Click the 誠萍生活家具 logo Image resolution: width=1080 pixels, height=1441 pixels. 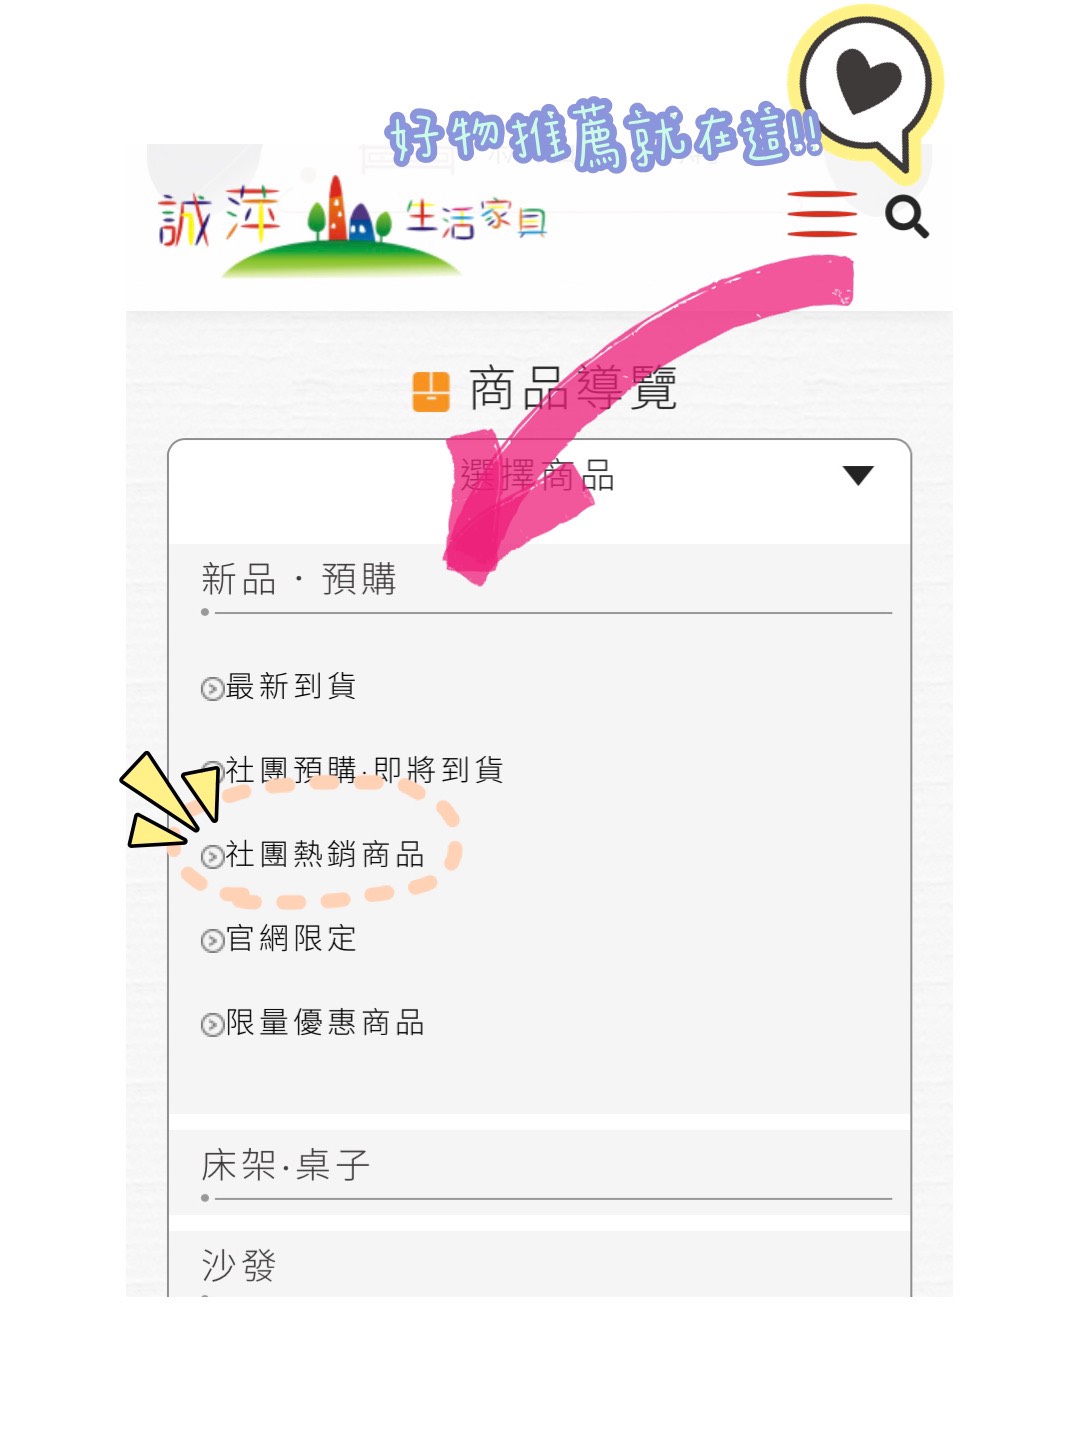pyautogui.click(x=353, y=225)
